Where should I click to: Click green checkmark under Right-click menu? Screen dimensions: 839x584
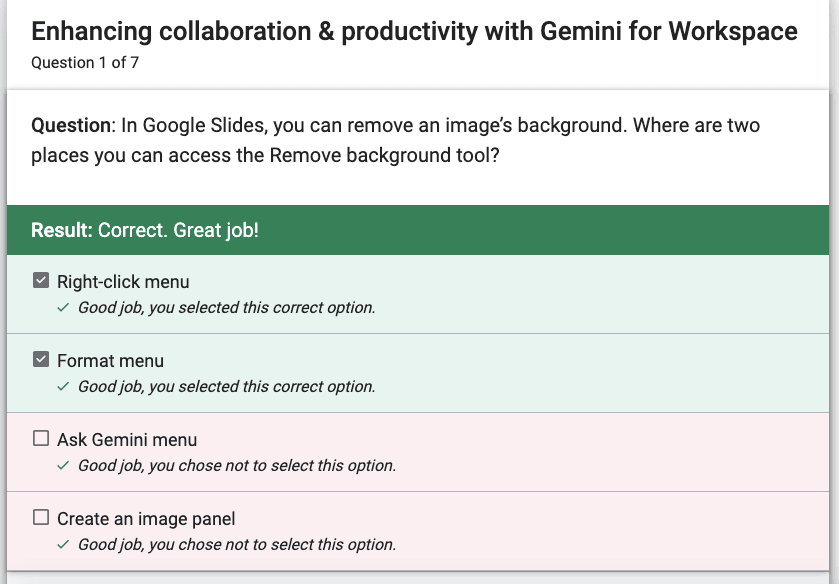point(63,308)
